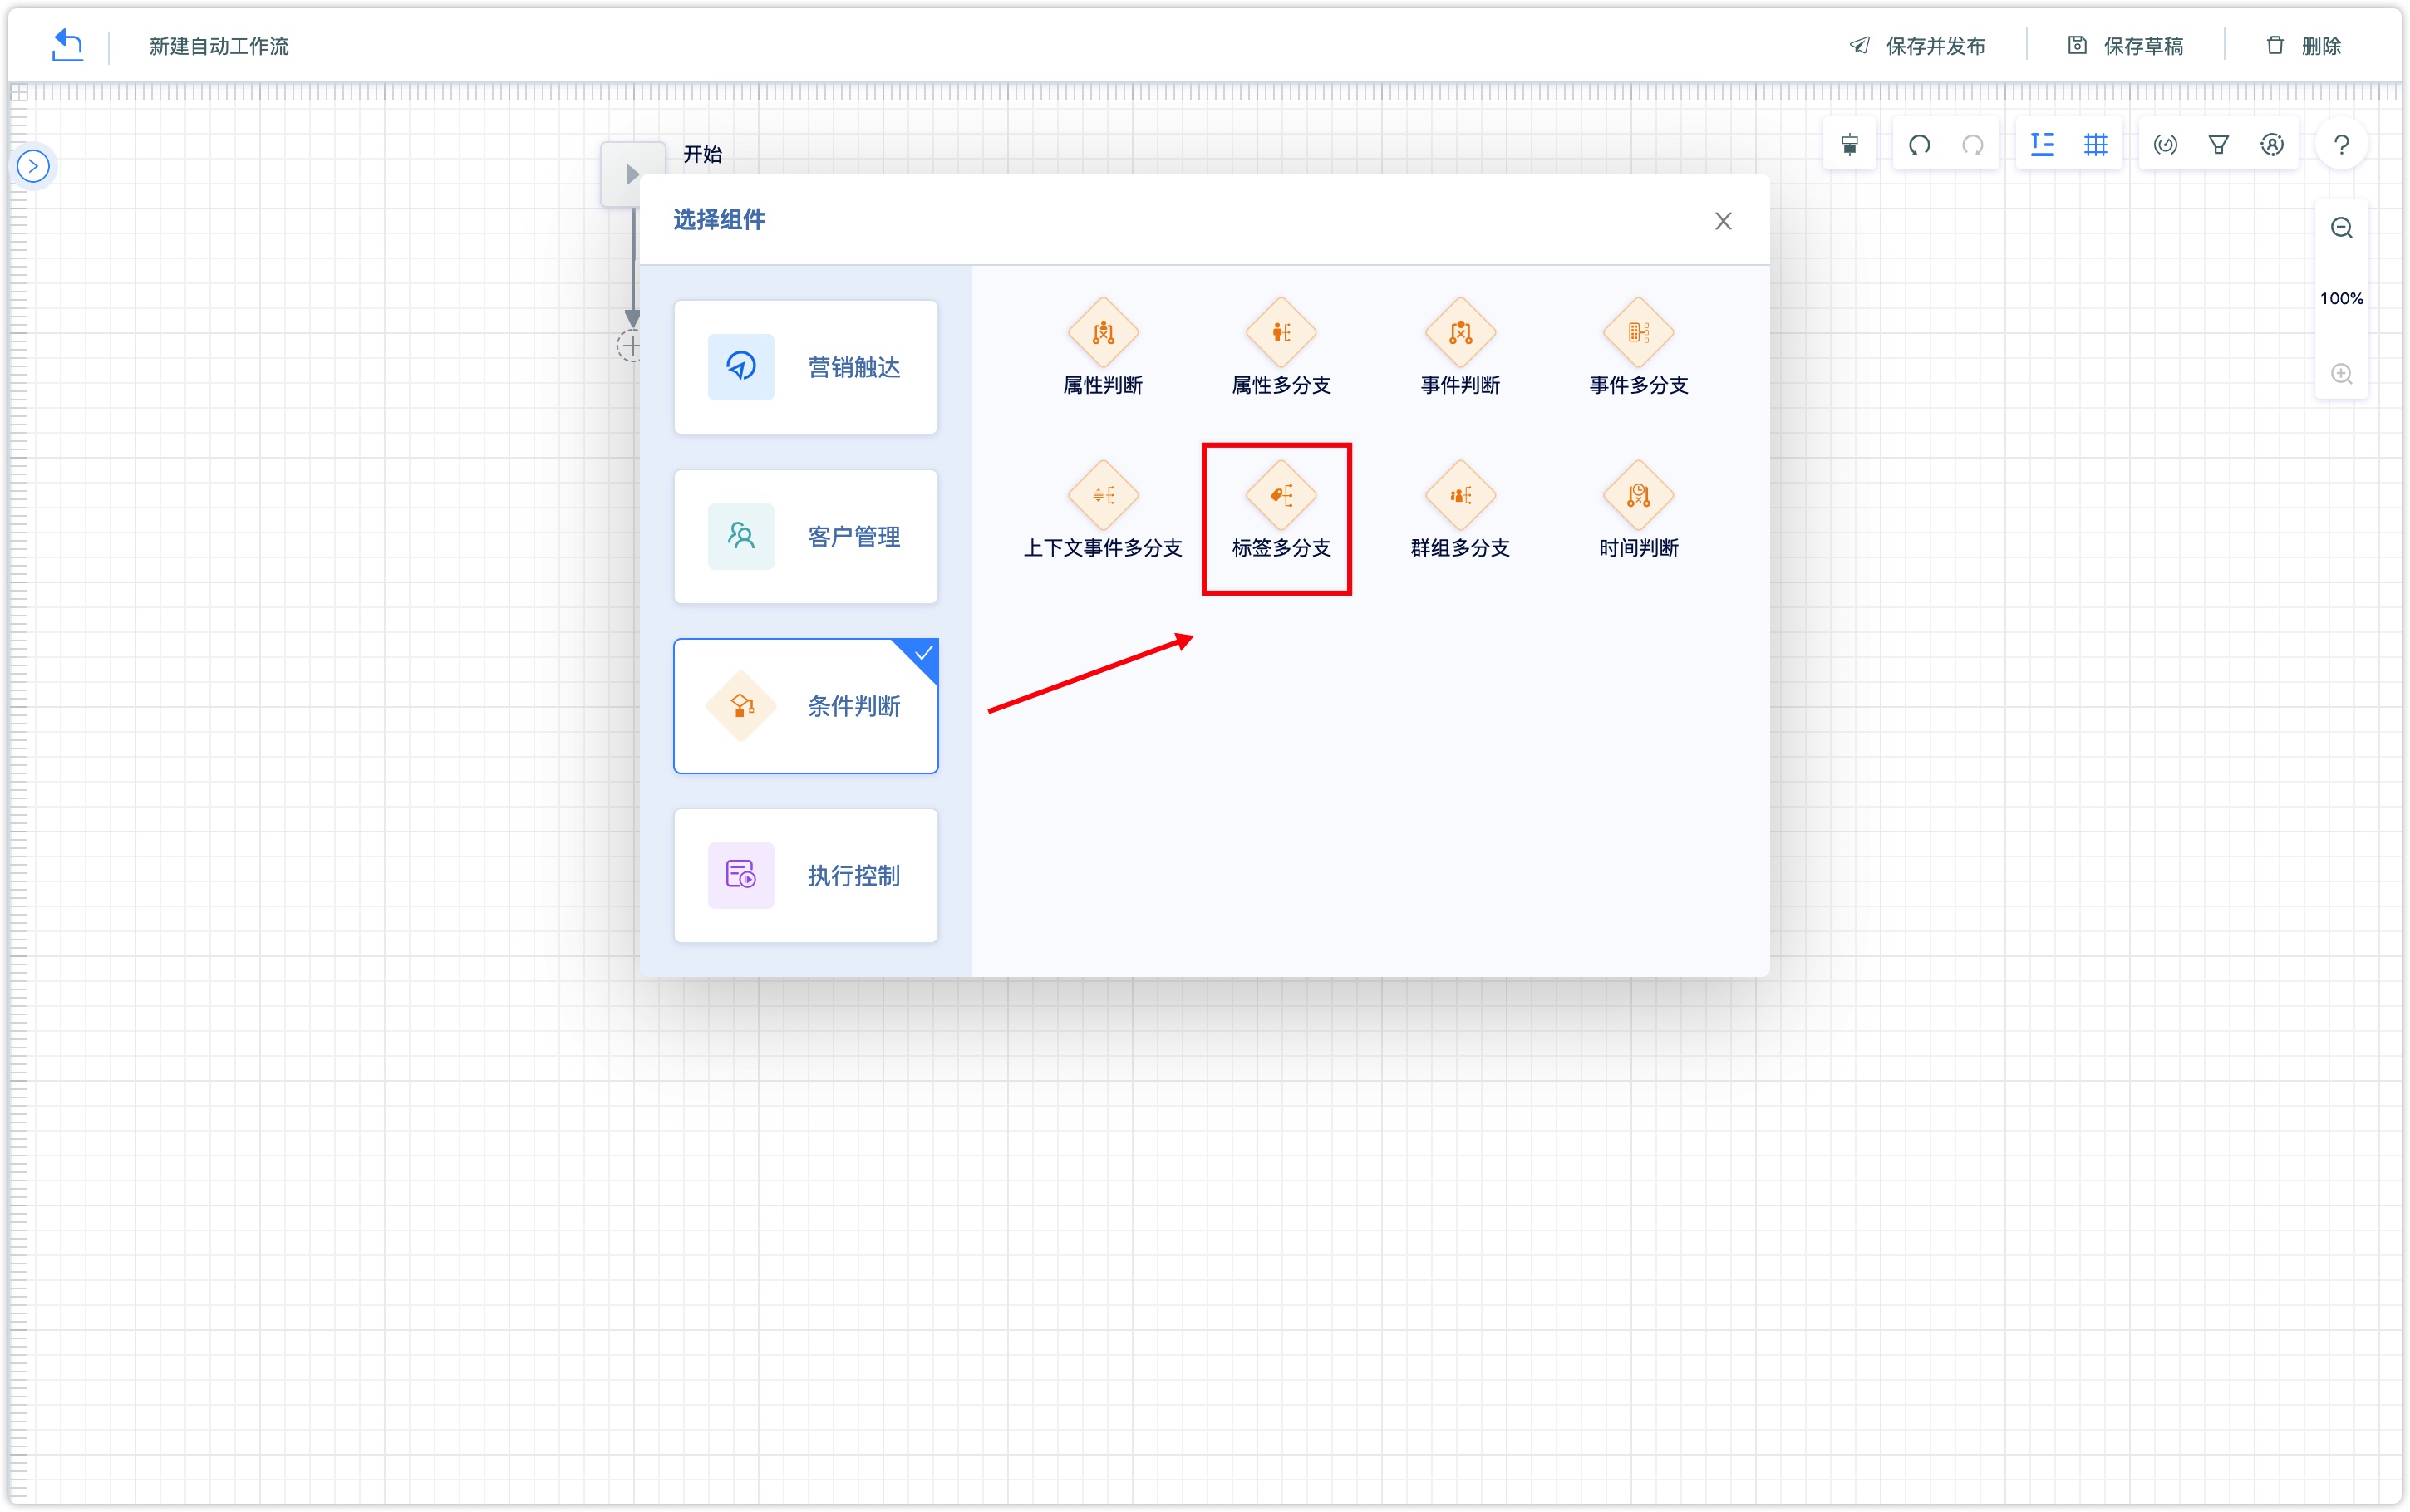Select the 属性判断 component
This screenshot has width=2410, height=1512.
click(1102, 347)
